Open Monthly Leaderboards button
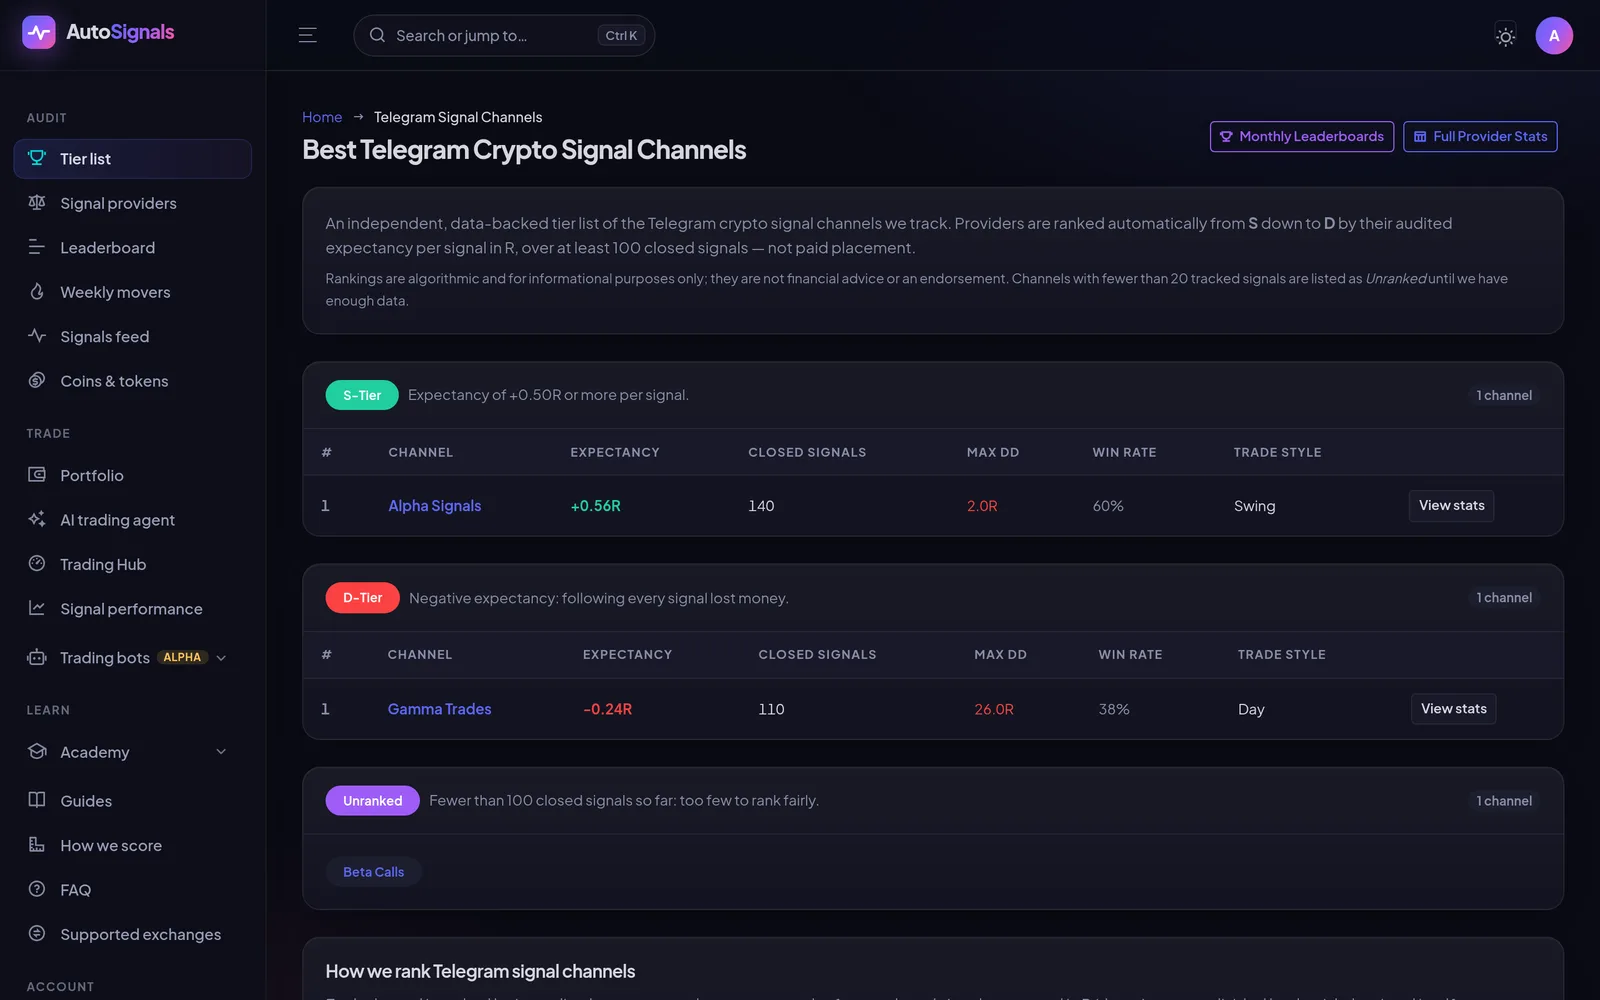The image size is (1600, 1000). point(1301,137)
